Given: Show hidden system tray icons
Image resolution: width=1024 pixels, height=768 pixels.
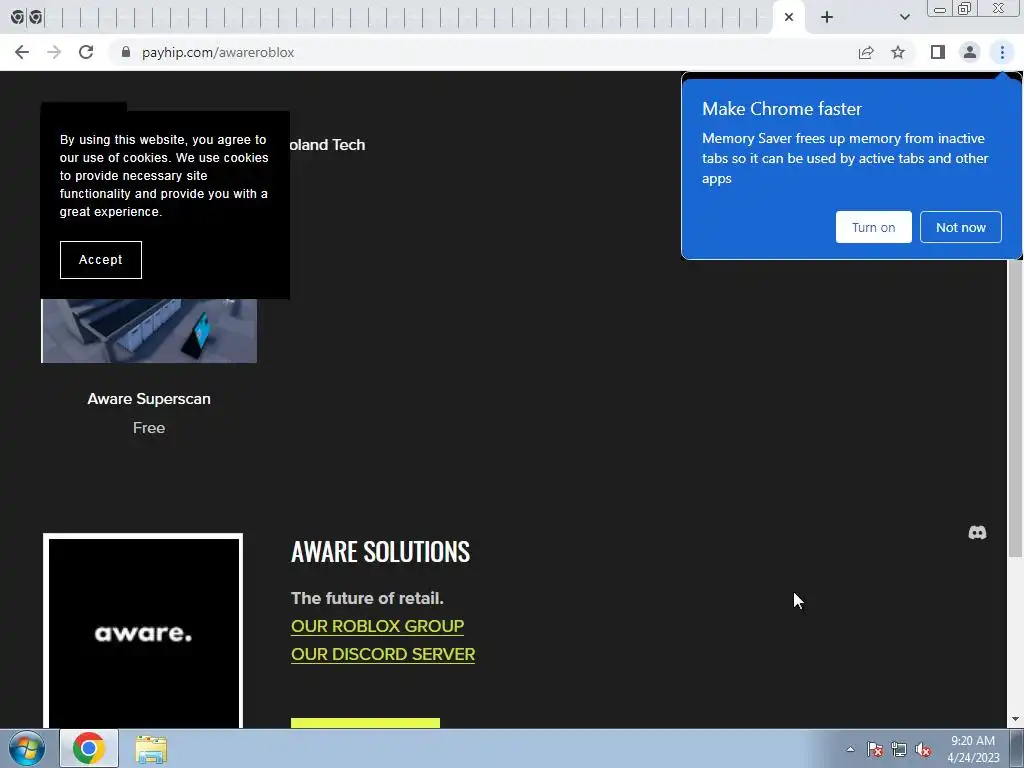Looking at the screenshot, I should [x=850, y=749].
